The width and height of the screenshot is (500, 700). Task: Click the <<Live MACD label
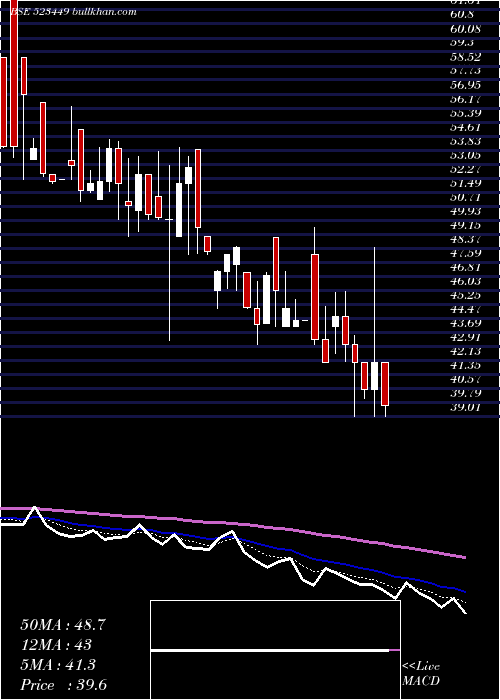(x=421, y=674)
